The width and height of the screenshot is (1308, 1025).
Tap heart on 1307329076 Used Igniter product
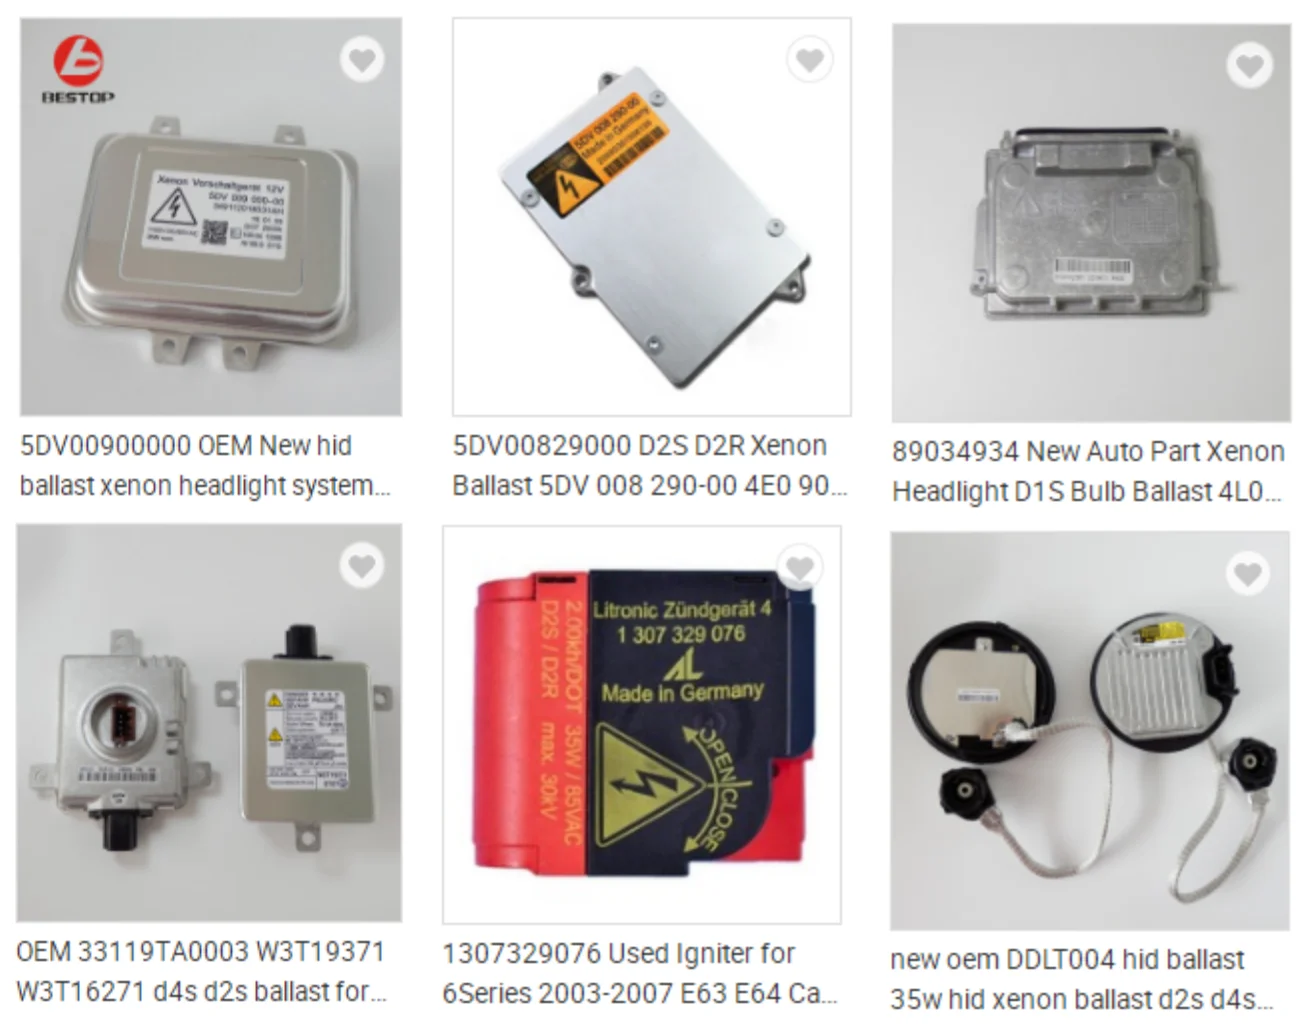(x=800, y=568)
